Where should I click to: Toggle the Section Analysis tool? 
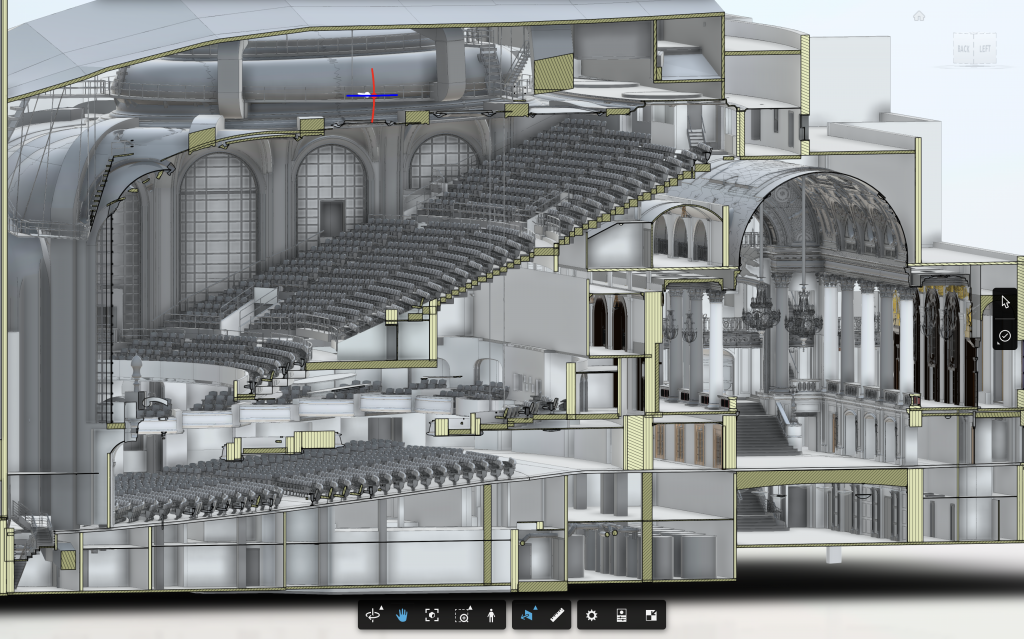point(527,616)
